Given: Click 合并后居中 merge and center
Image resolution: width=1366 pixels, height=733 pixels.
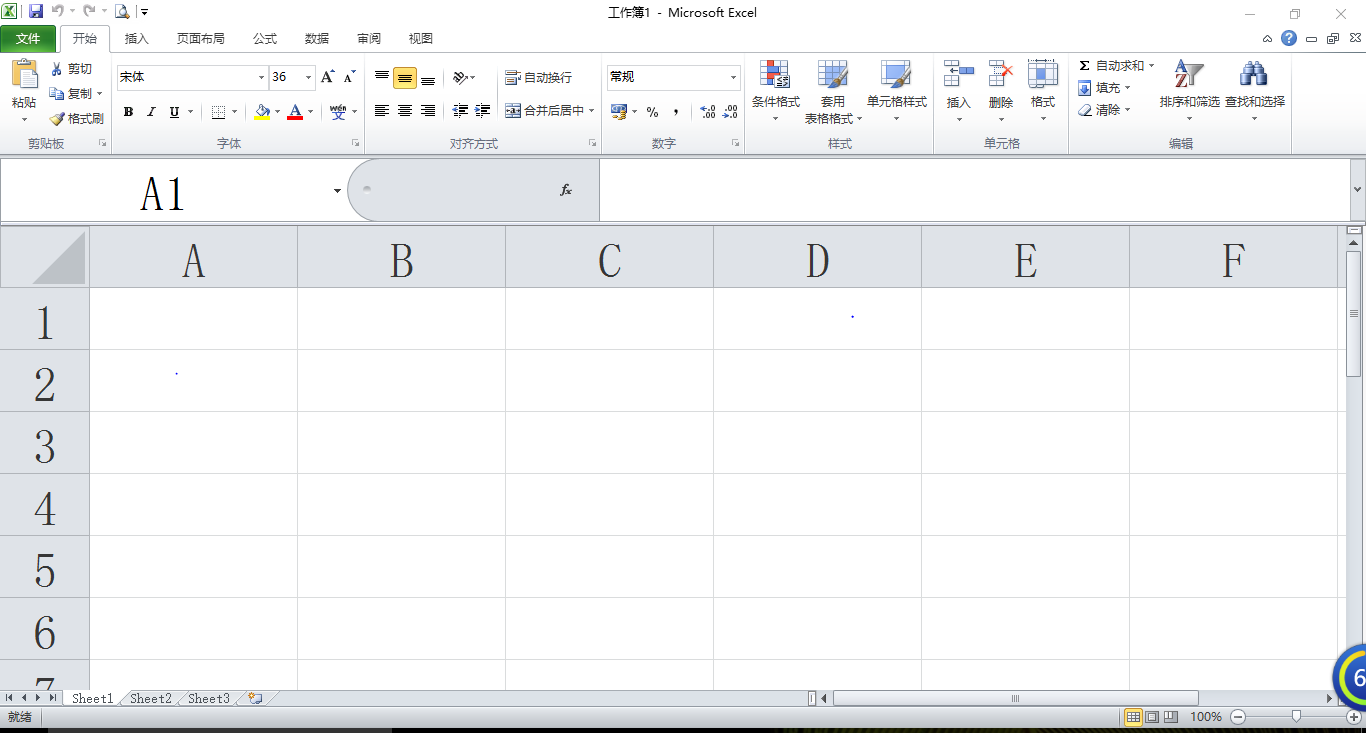Looking at the screenshot, I should [545, 111].
